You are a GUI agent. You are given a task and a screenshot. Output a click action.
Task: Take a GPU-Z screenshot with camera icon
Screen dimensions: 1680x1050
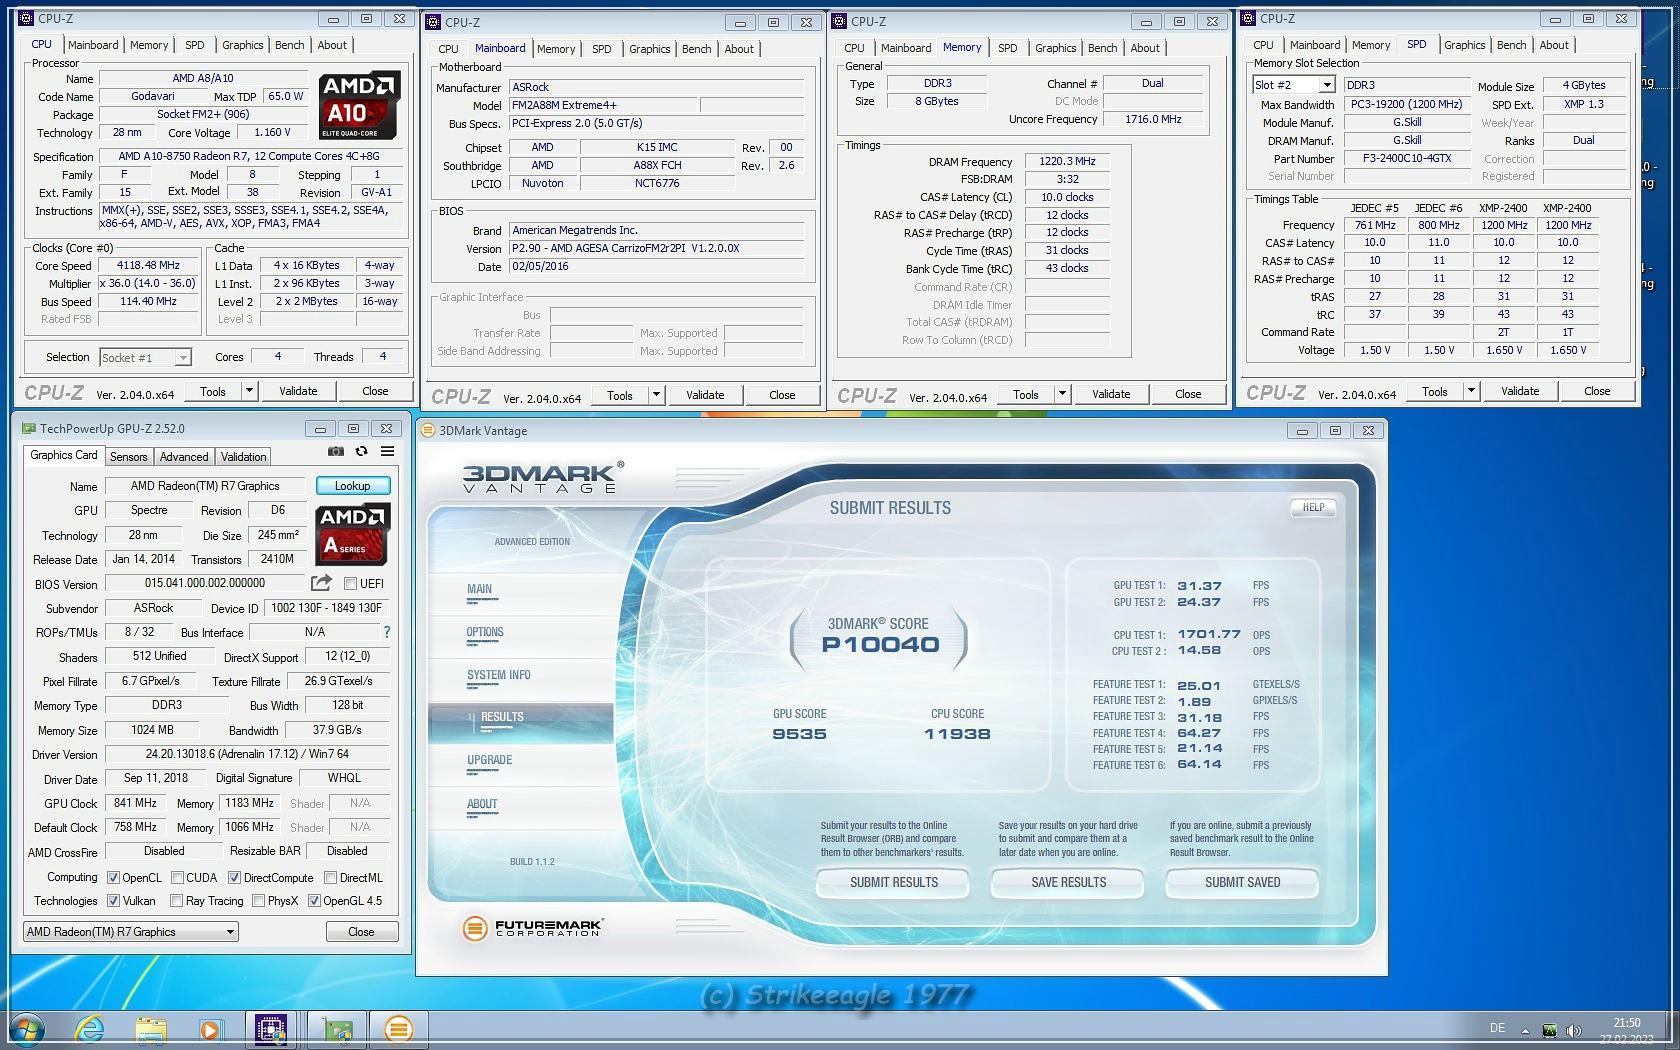pyautogui.click(x=336, y=452)
